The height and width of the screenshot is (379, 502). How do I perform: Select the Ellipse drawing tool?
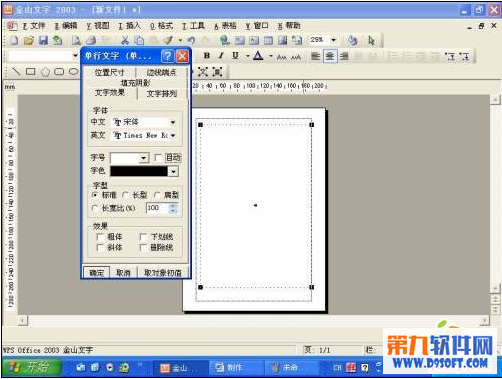click(x=73, y=71)
